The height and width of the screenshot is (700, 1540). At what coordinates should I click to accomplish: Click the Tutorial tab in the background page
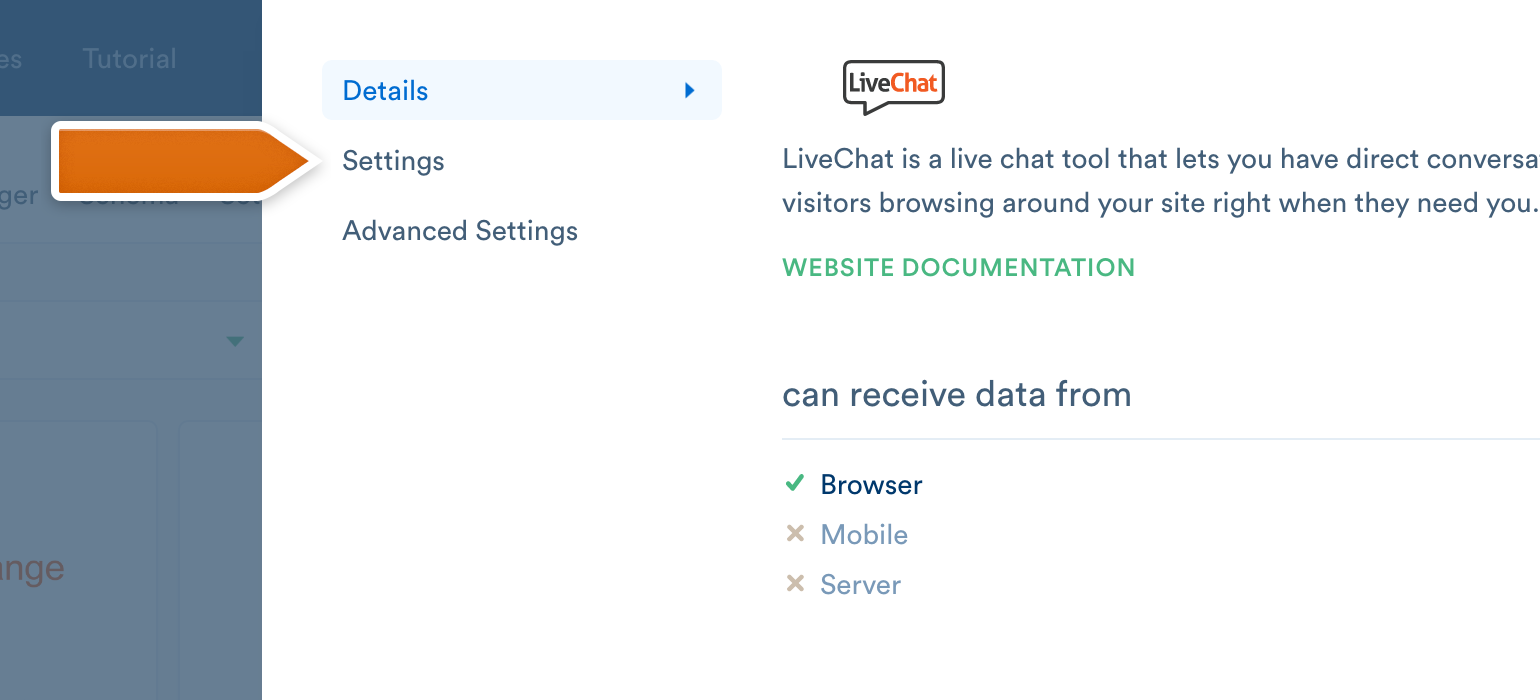(130, 58)
